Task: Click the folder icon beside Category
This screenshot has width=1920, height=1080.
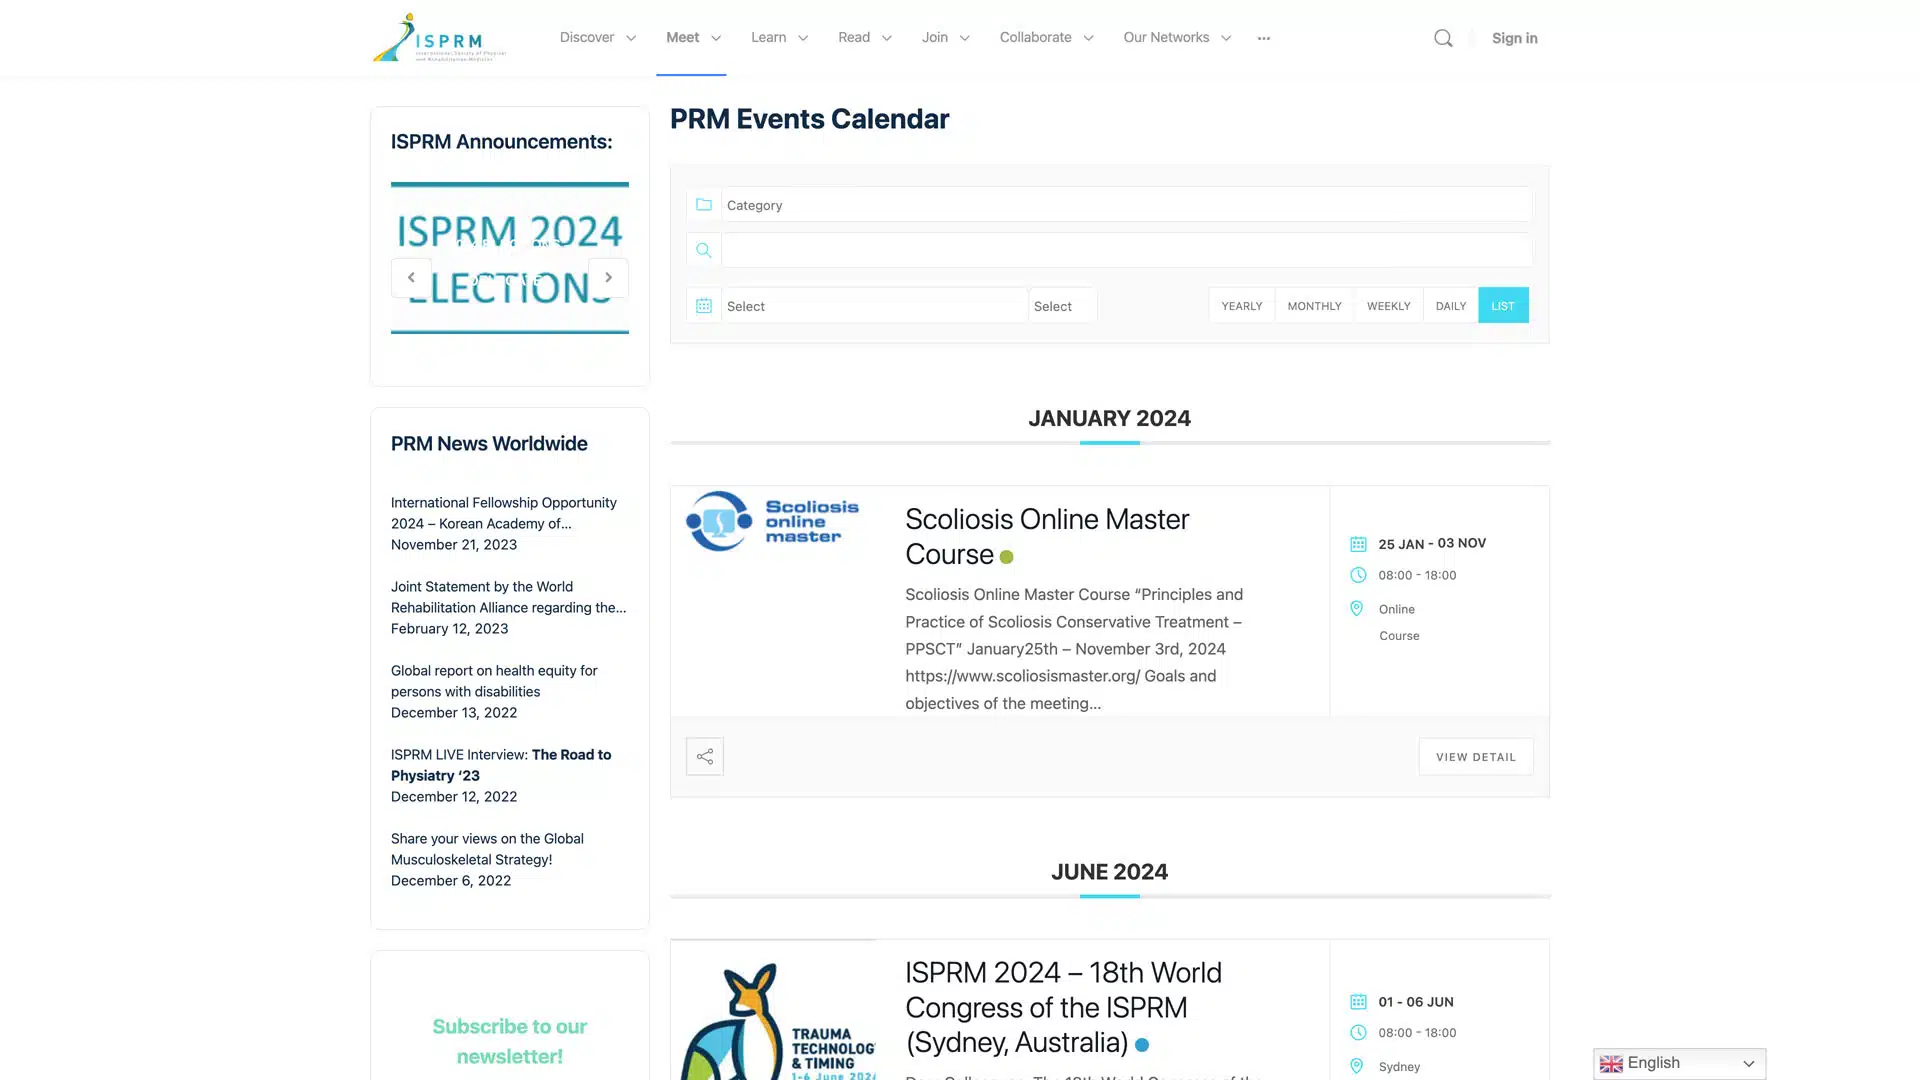Action: (704, 205)
